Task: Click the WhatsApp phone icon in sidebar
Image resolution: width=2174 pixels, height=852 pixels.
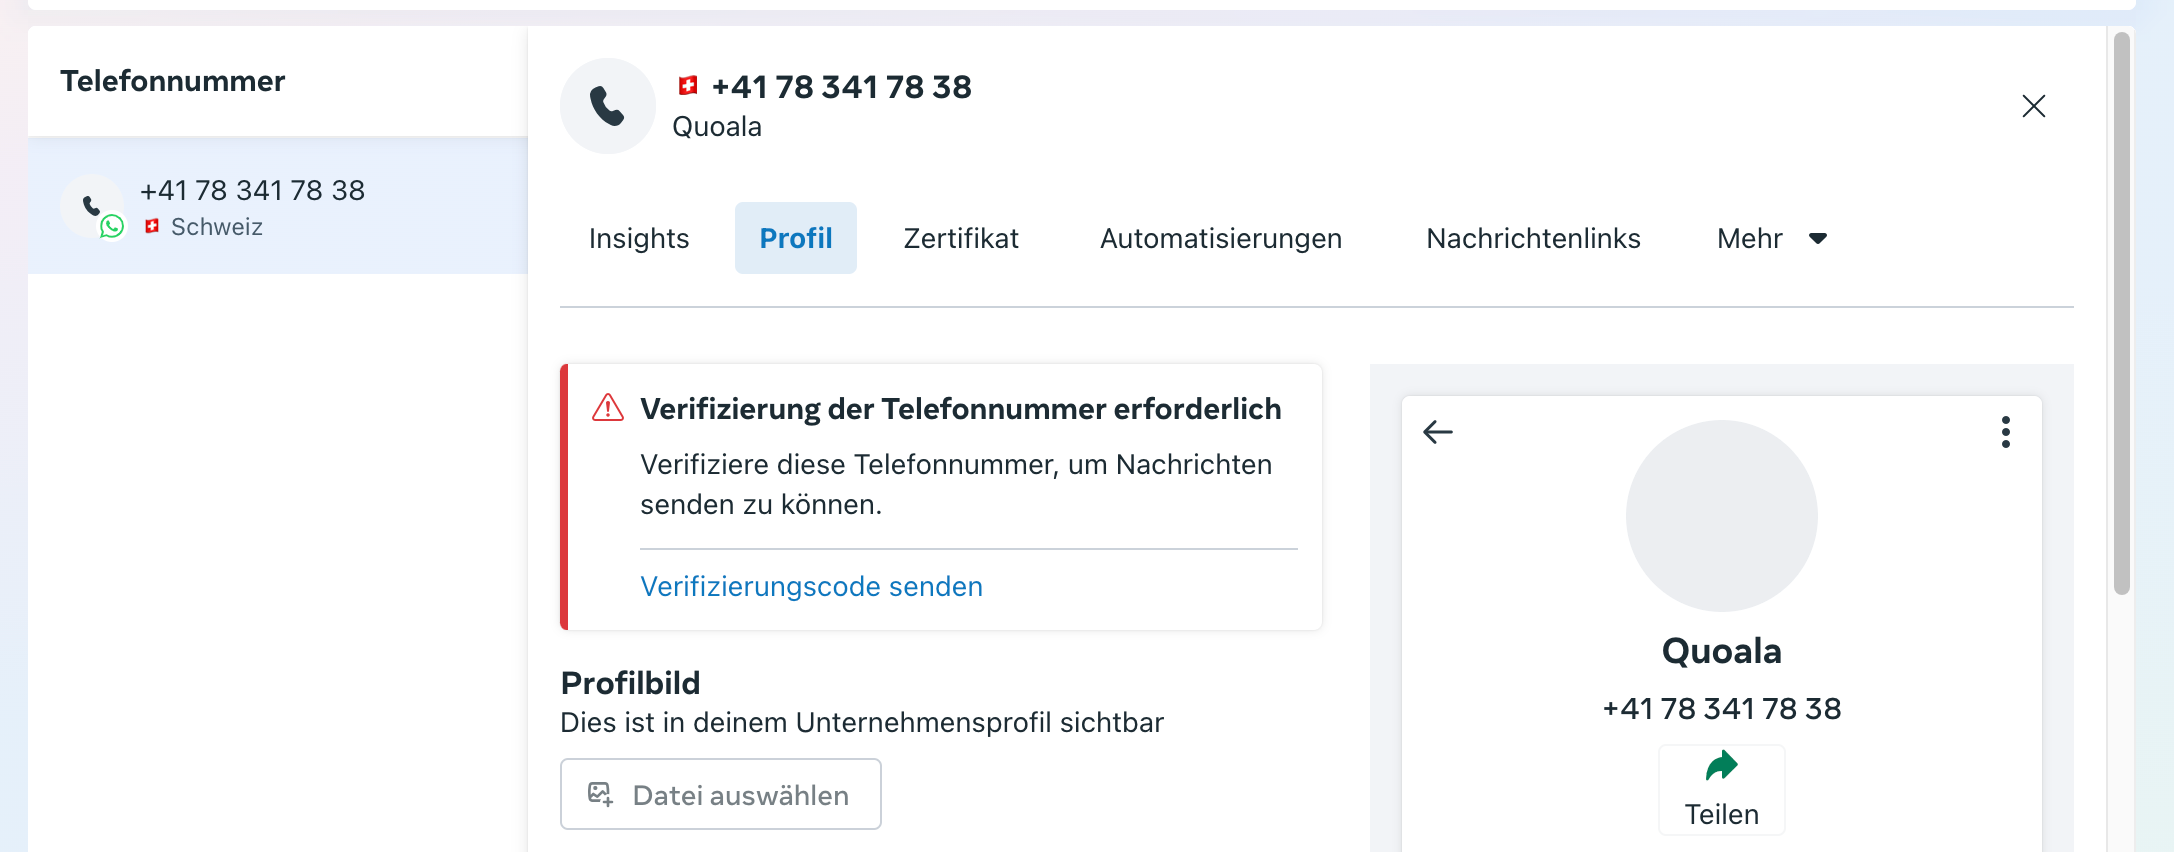Action: [93, 207]
